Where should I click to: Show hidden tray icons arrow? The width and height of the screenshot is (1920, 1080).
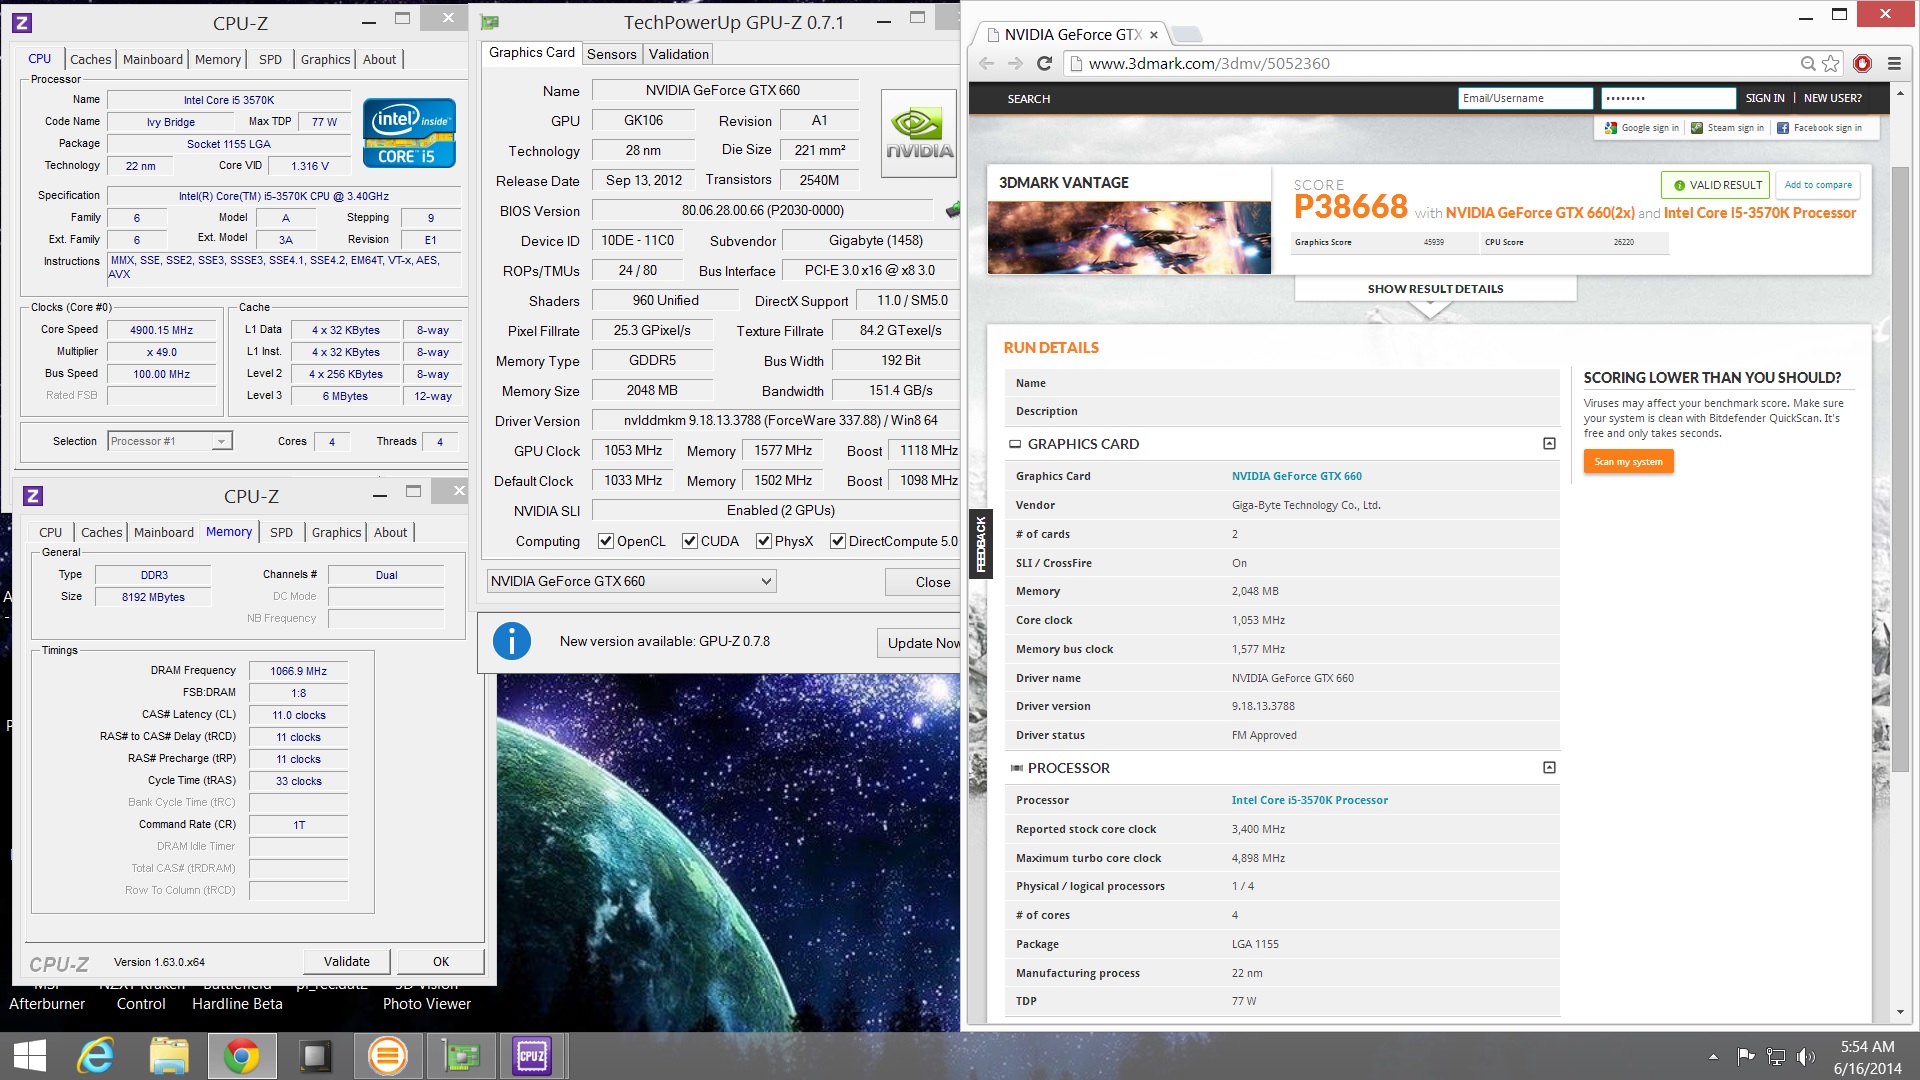(1713, 1057)
